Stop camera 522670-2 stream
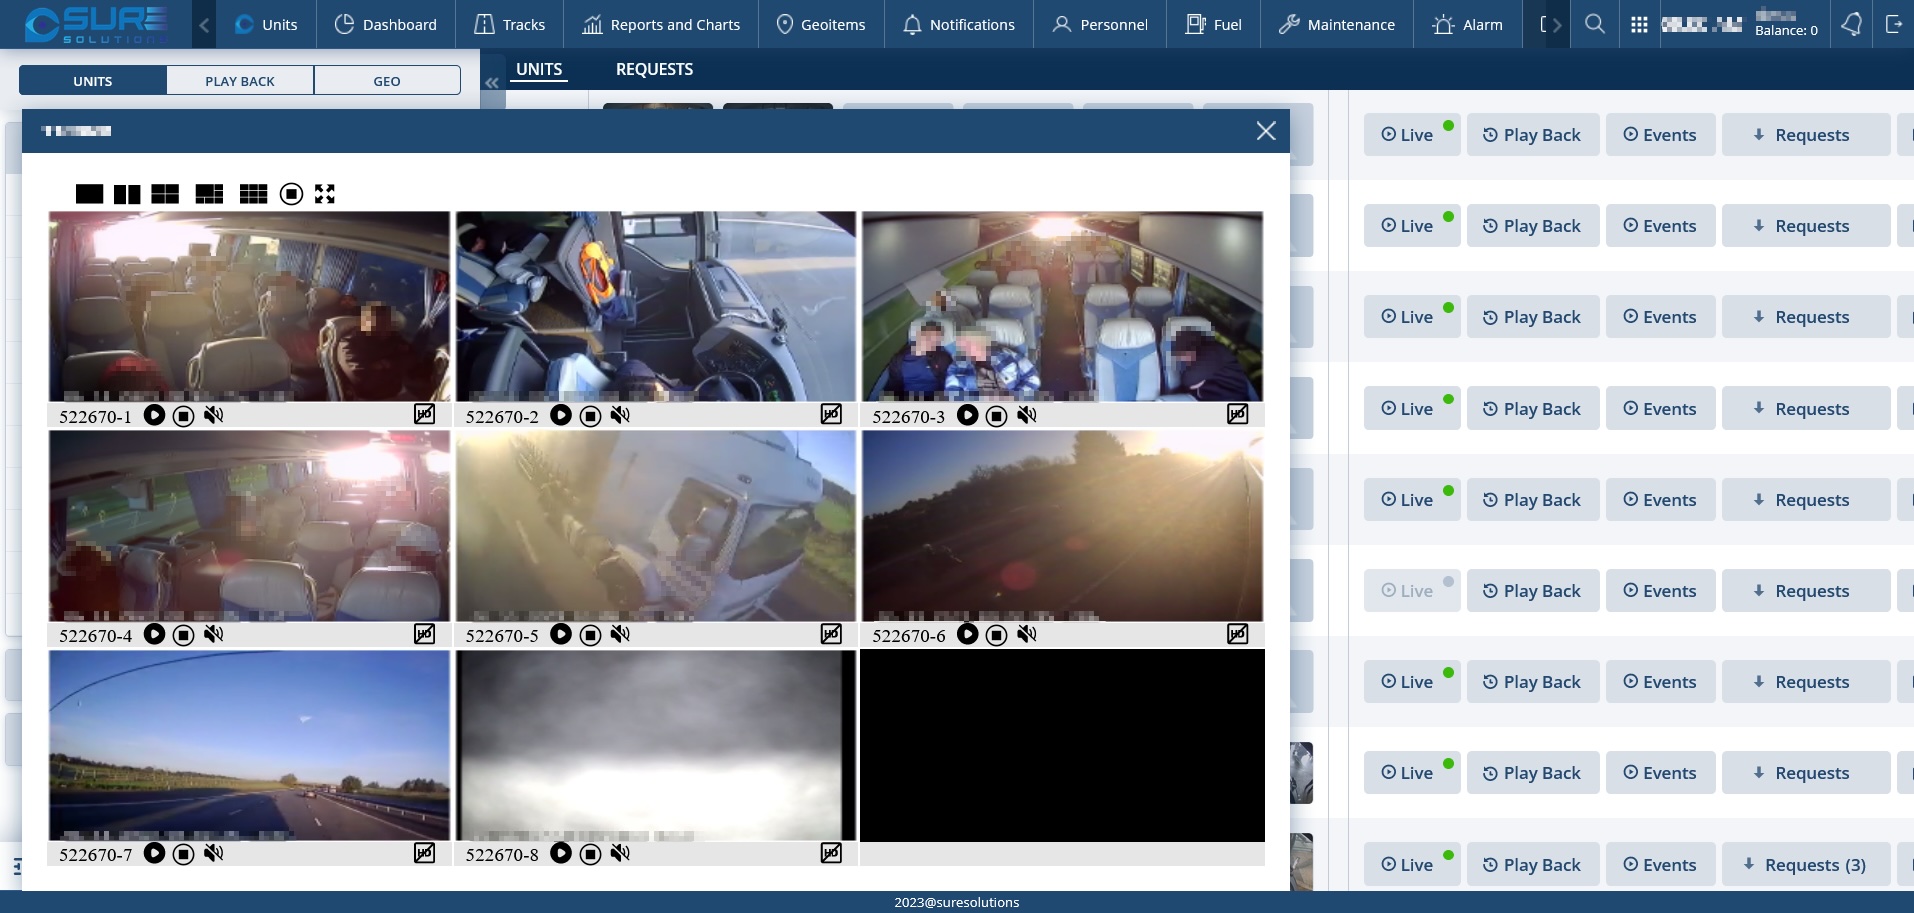1914x913 pixels. coord(590,416)
